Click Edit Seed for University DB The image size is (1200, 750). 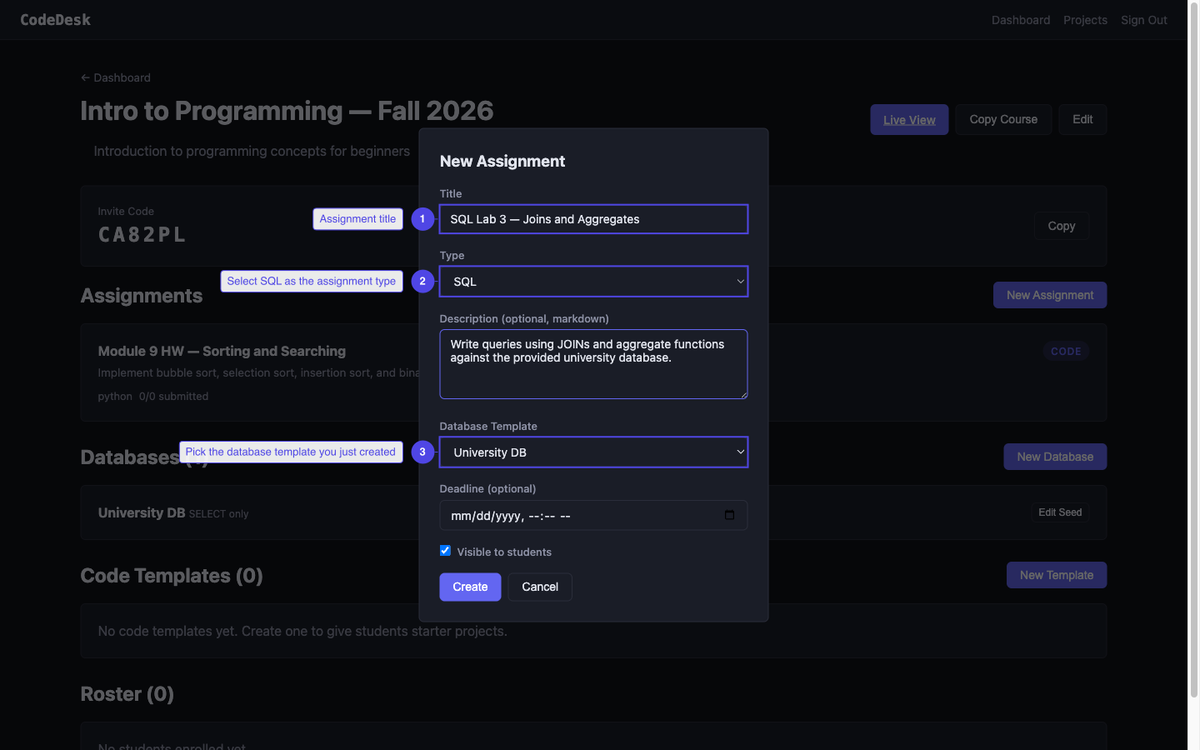point(1059,512)
